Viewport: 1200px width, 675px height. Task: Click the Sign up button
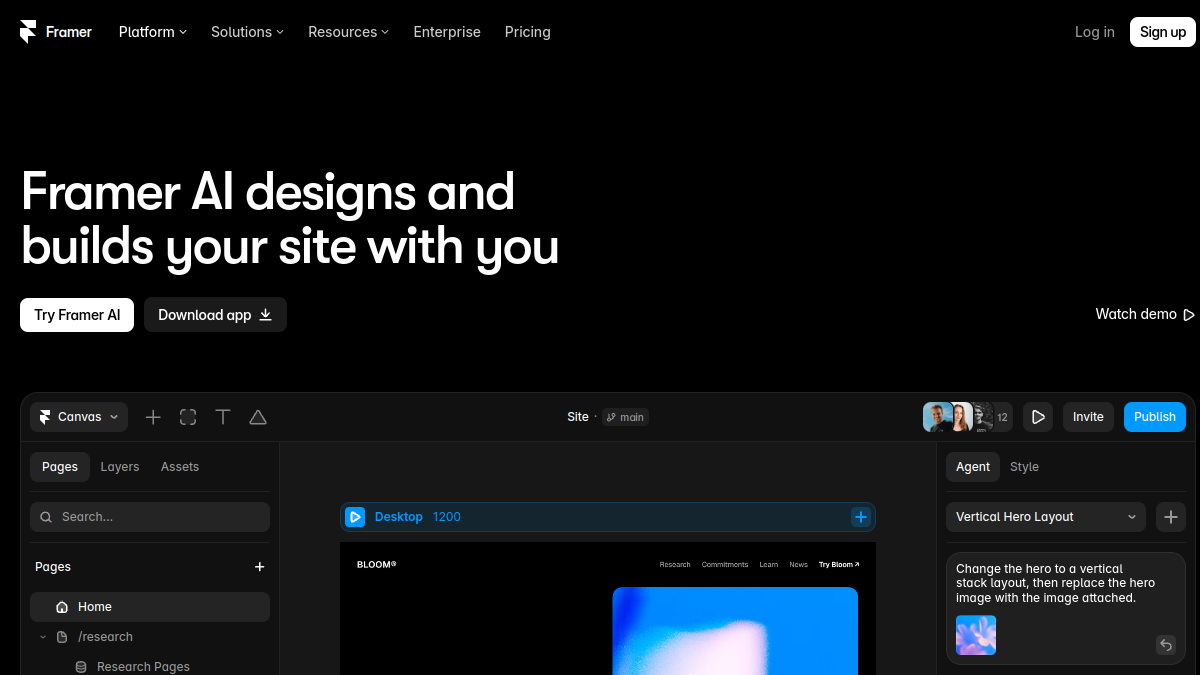click(1163, 32)
